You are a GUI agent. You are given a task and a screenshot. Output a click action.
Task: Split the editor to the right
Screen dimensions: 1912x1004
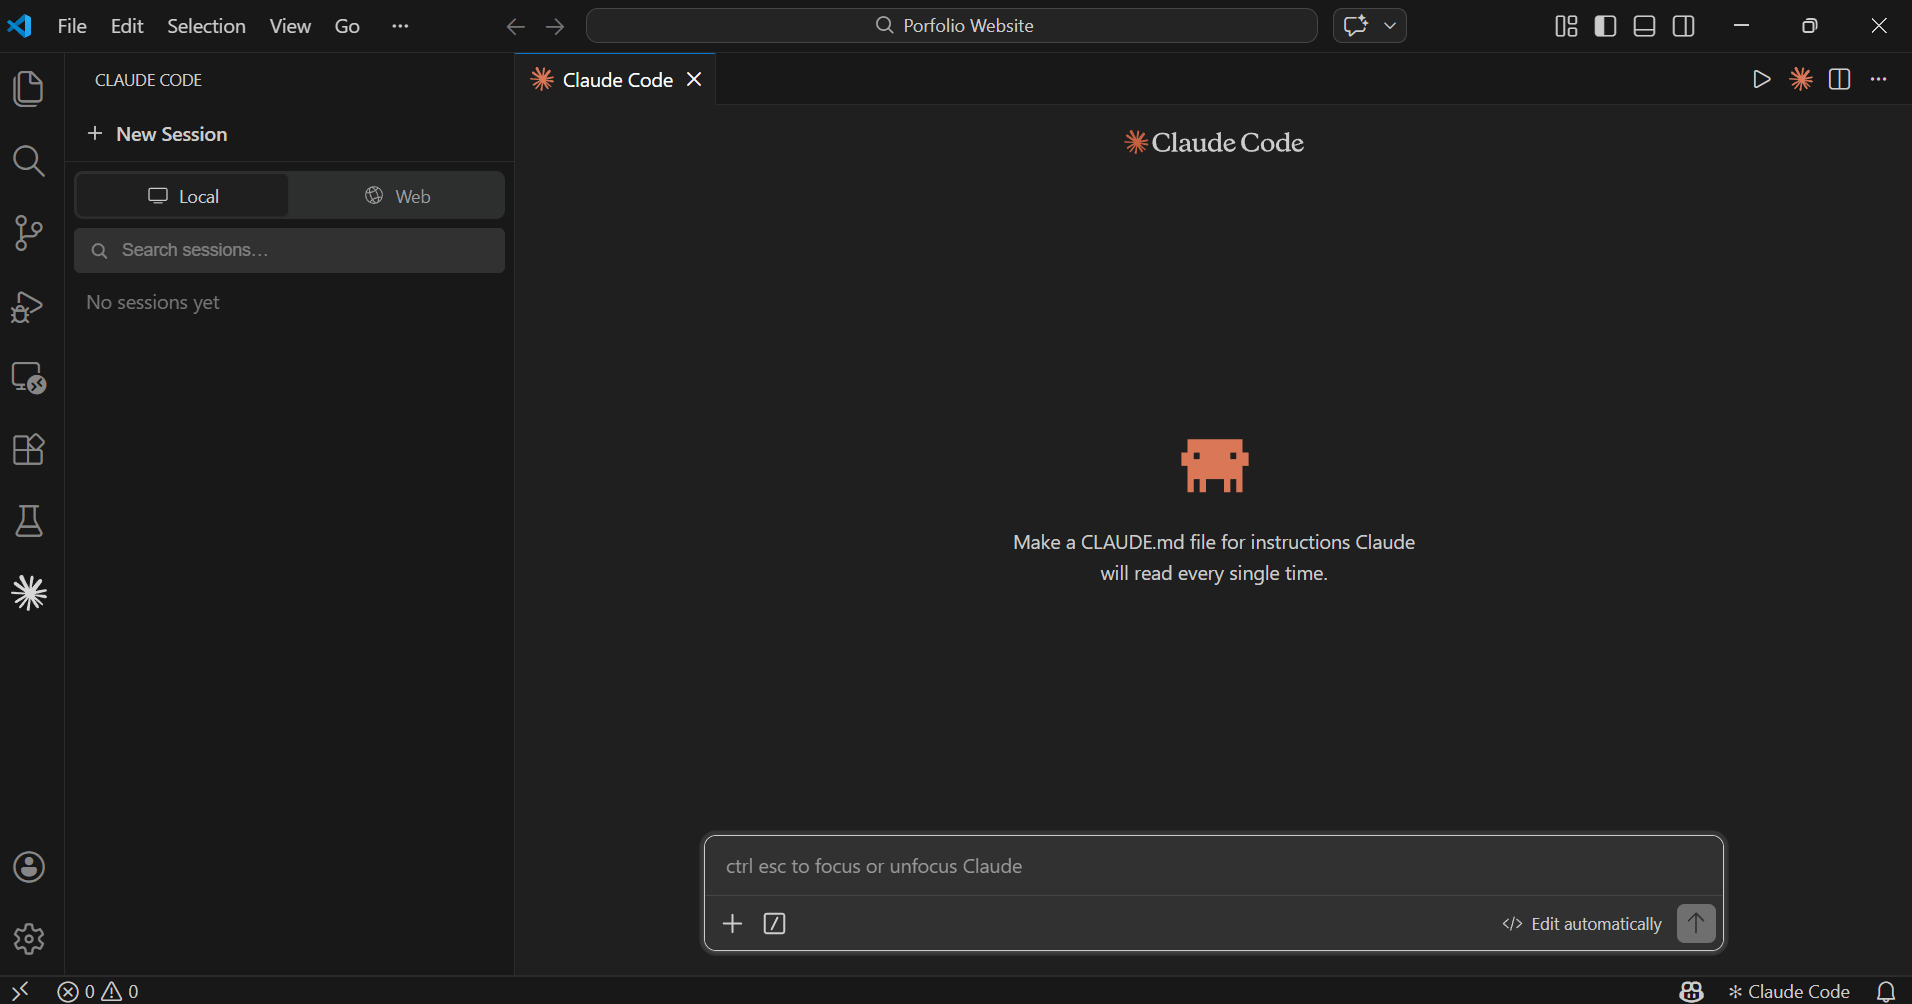pos(1840,79)
